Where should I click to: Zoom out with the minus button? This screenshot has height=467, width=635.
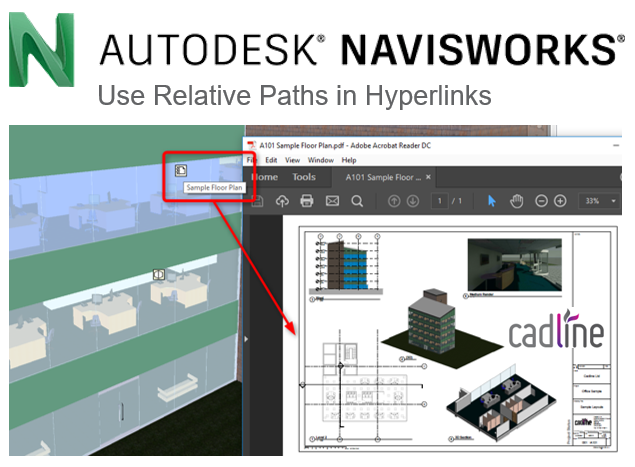(x=541, y=201)
